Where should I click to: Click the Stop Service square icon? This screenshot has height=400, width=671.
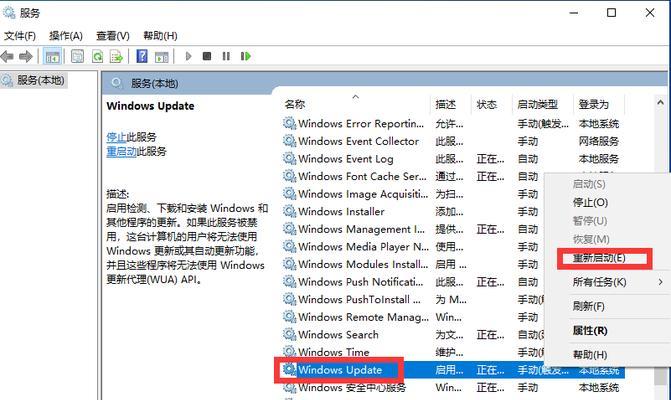(207, 56)
